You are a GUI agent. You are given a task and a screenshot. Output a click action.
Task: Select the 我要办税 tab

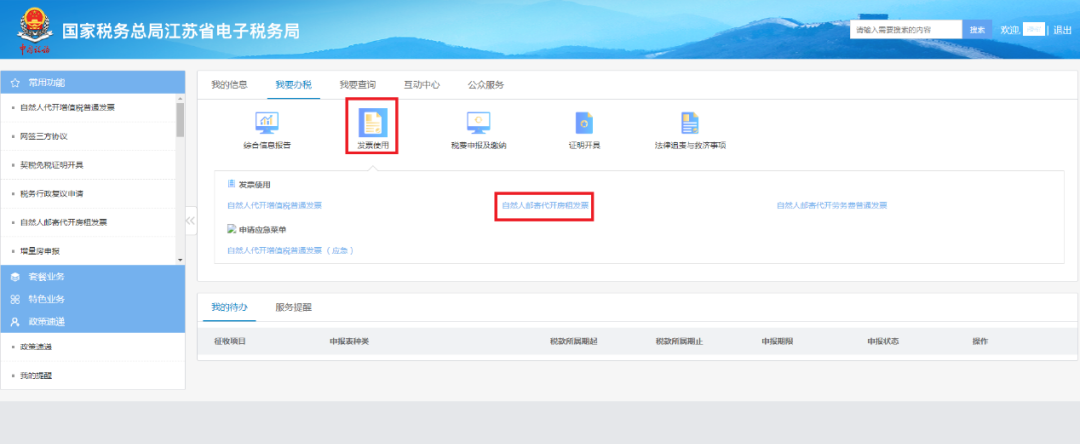tap(293, 85)
